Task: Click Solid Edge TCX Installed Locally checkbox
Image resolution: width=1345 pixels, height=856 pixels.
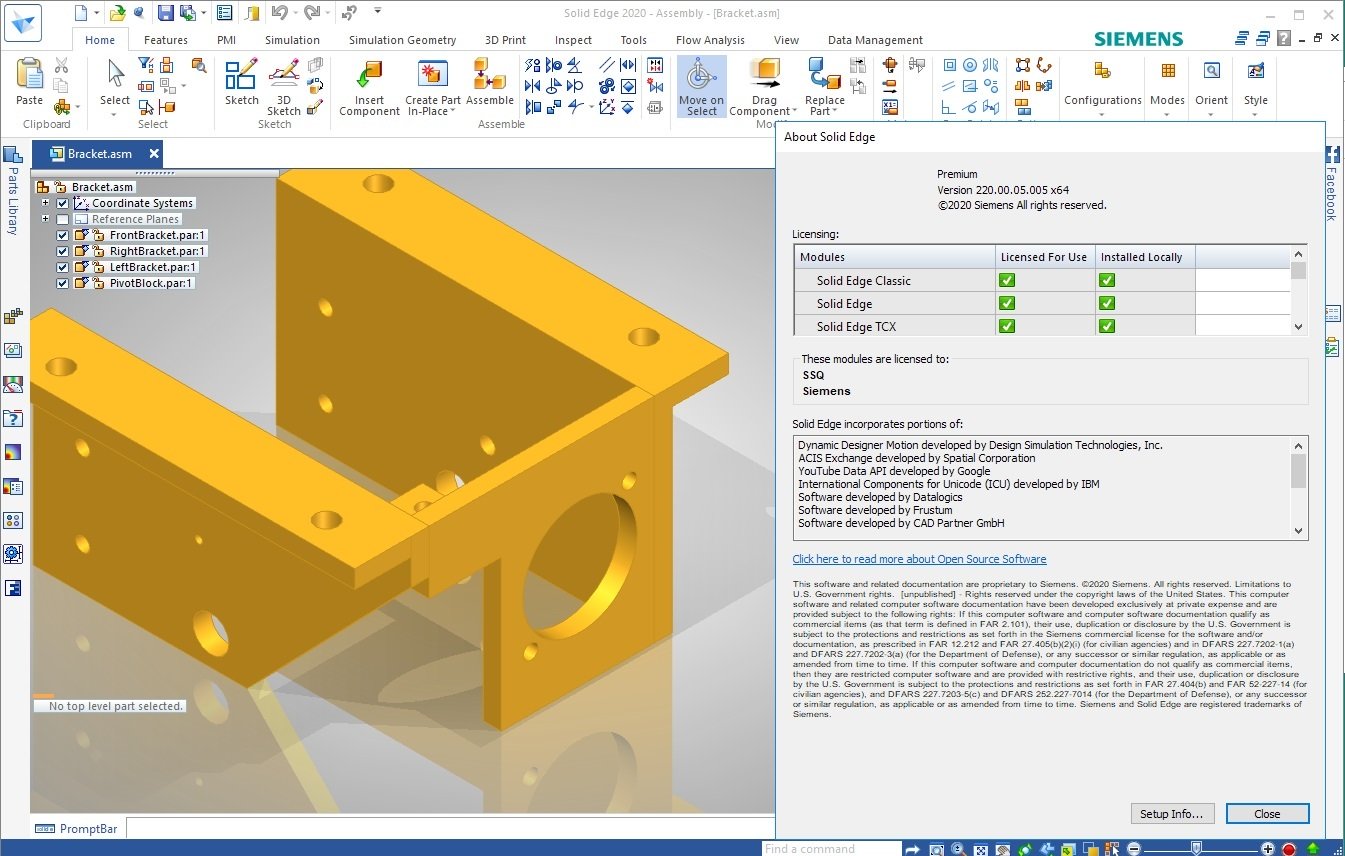Action: tap(1107, 326)
